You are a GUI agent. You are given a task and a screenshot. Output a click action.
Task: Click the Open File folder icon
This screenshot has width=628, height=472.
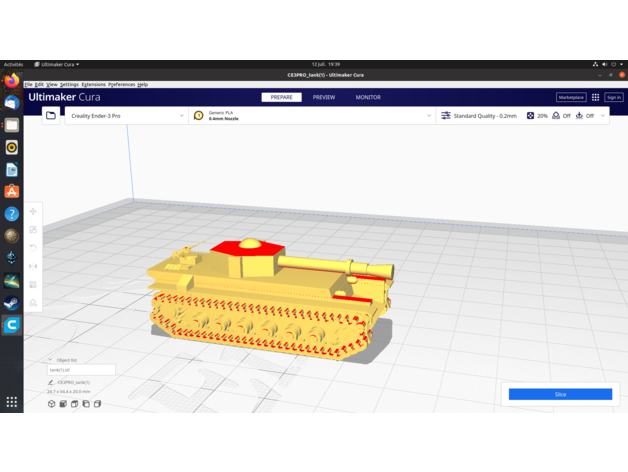tap(51, 116)
